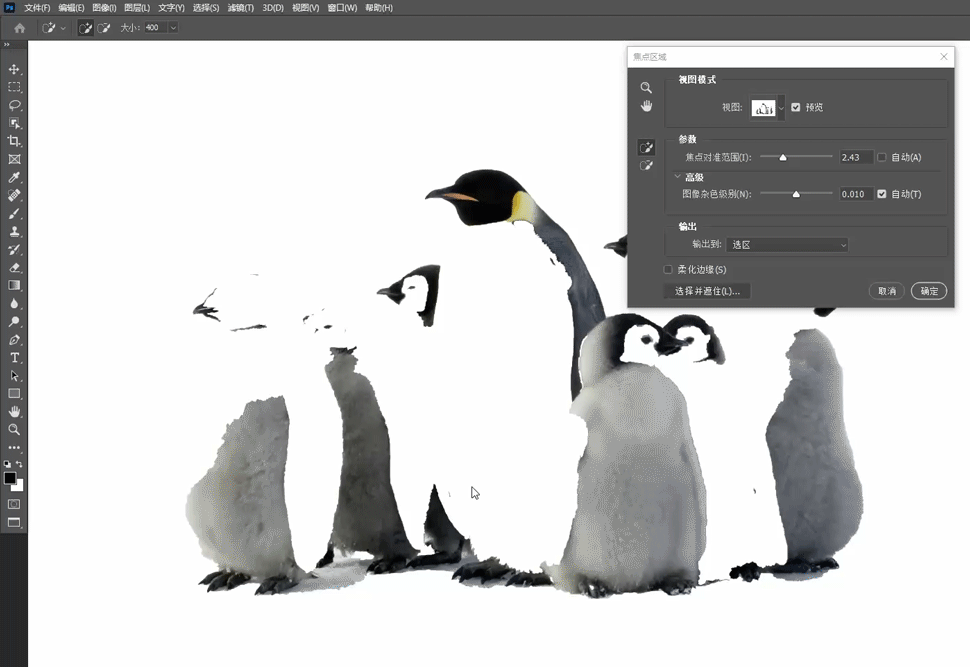Select the Horizontal Type tool
The height and width of the screenshot is (667, 970).
14,358
